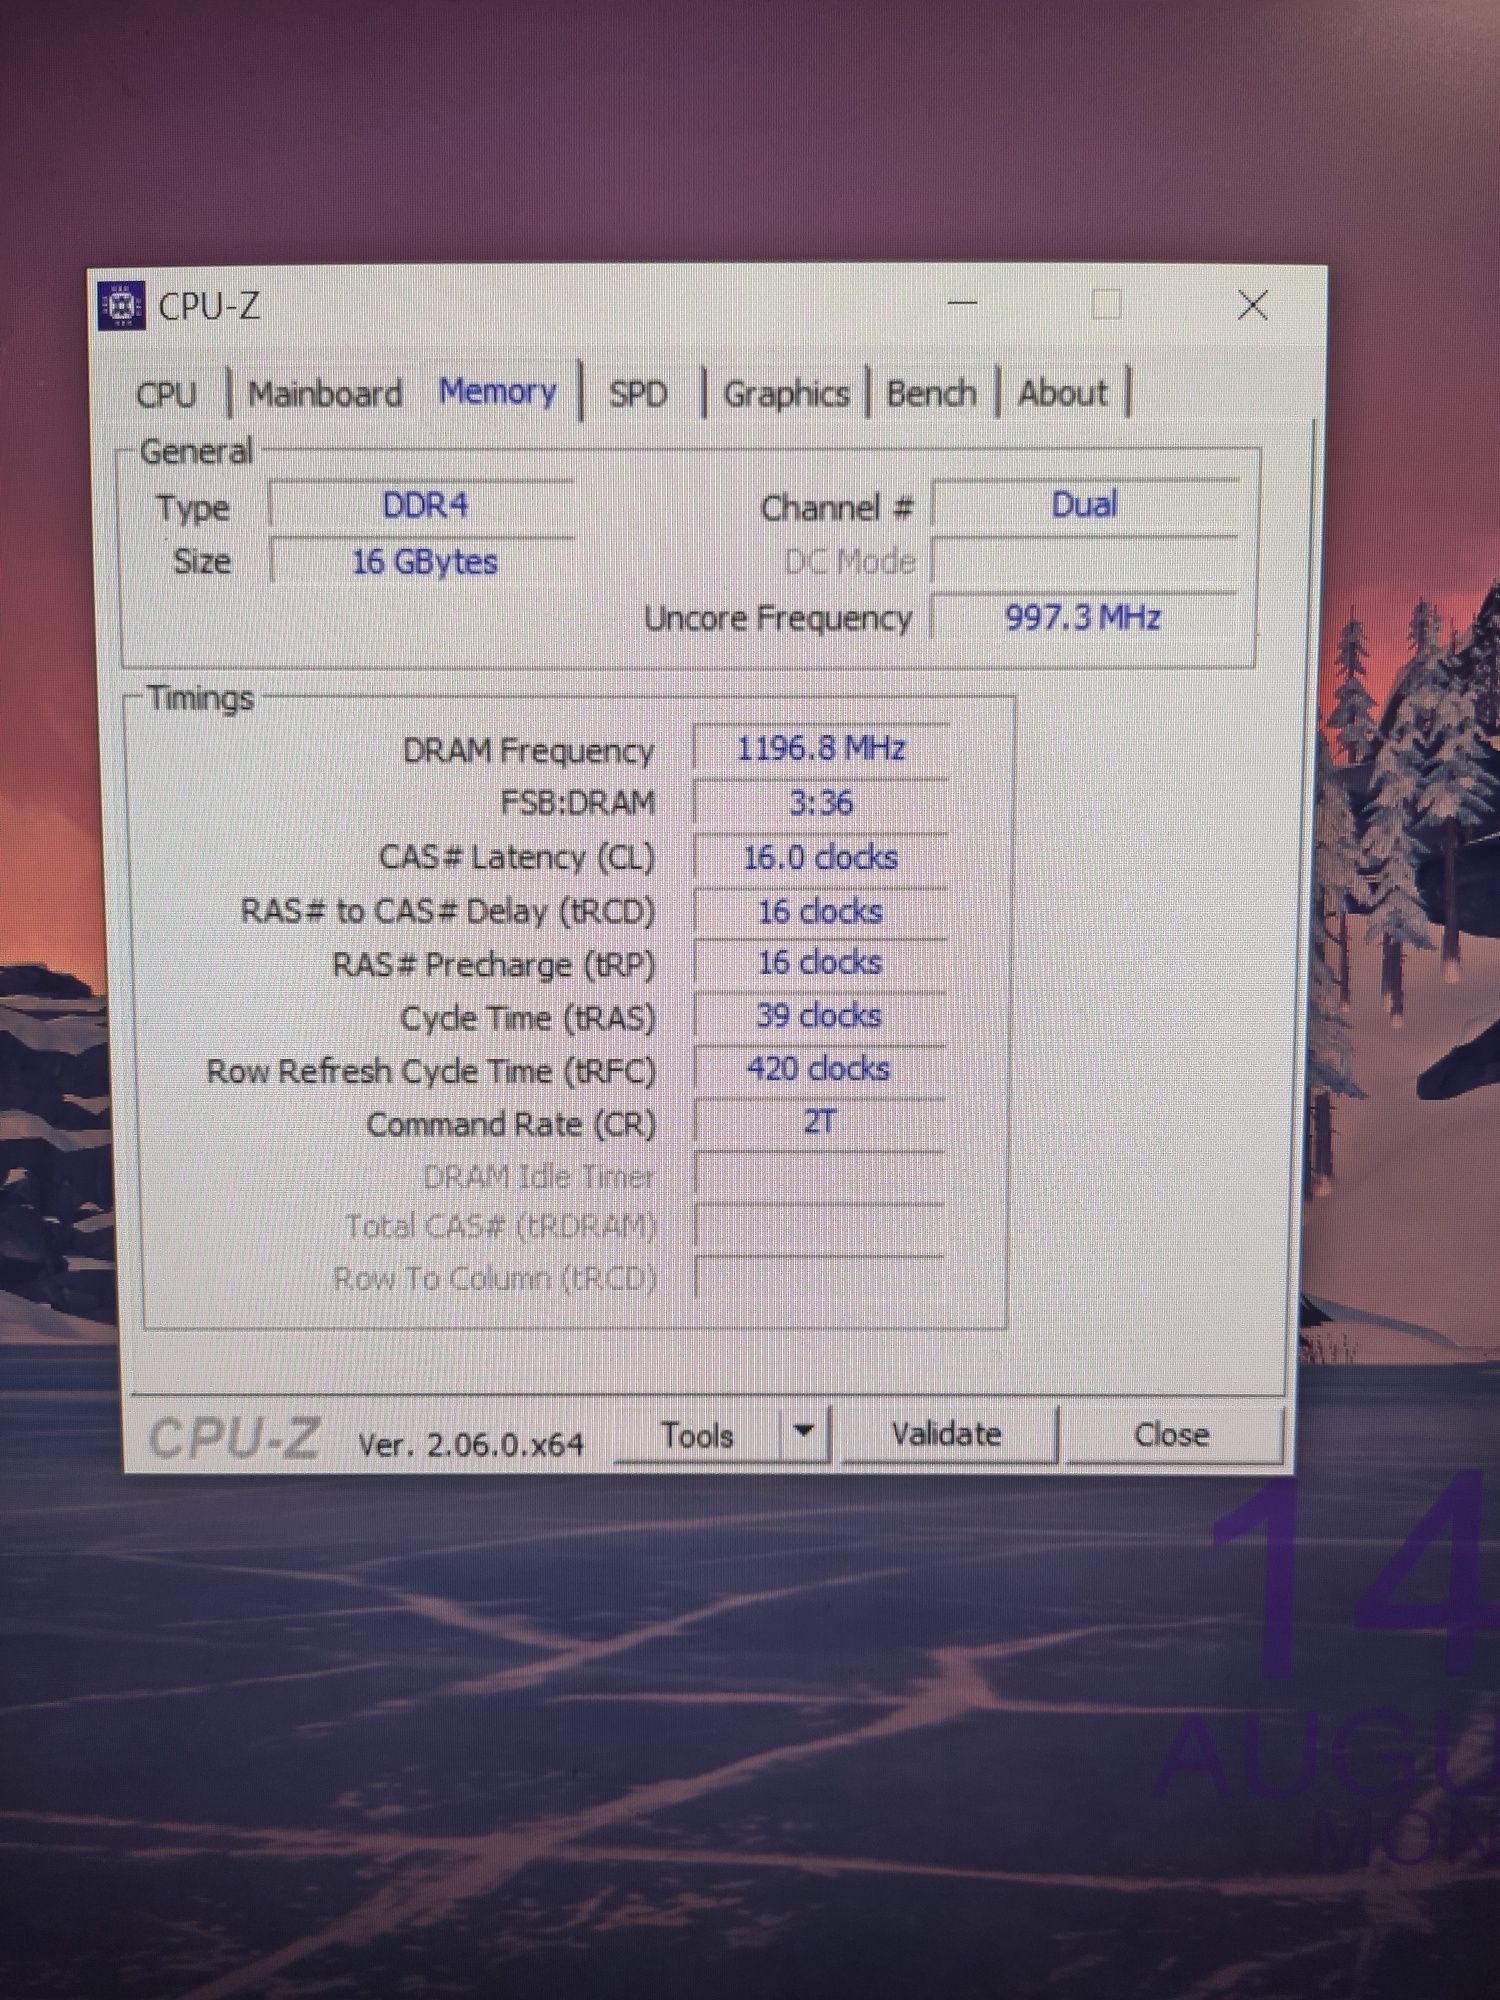1500x2000 pixels.
Task: Click the Row Refresh Cycle Time (tRFC) label
Action: (x=431, y=1072)
